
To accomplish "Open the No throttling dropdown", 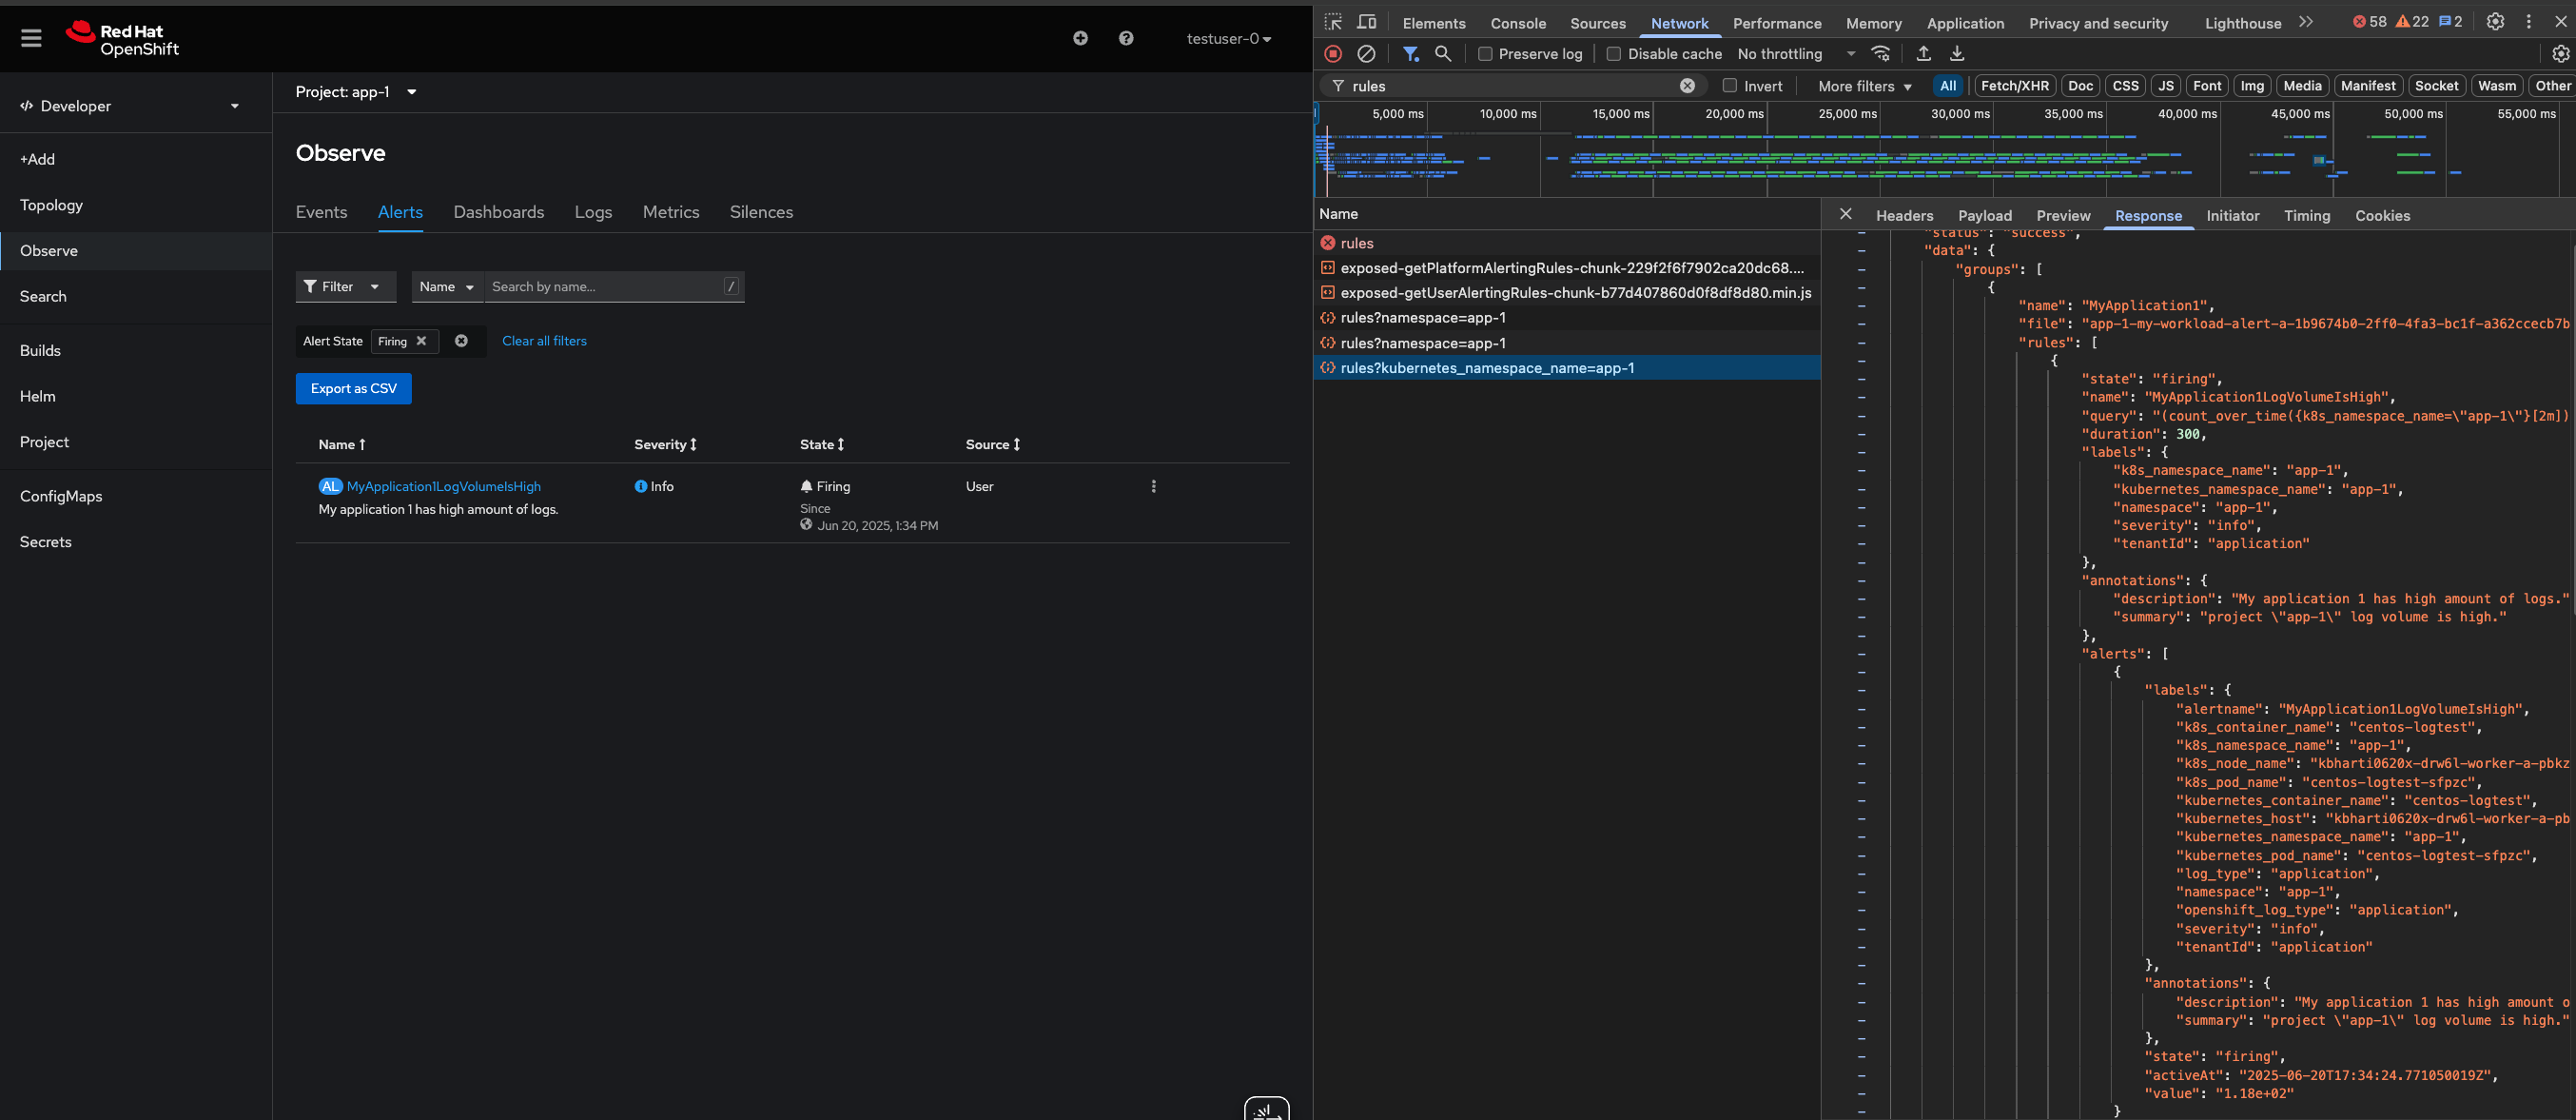I will 1796,54.
